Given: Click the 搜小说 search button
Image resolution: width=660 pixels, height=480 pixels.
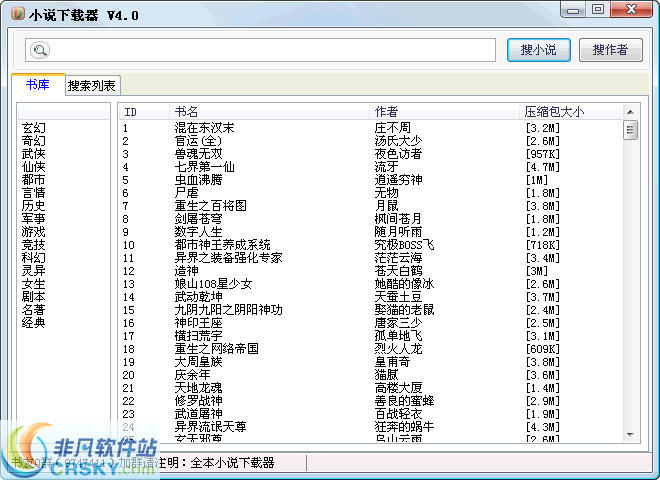Looking at the screenshot, I should 538,50.
